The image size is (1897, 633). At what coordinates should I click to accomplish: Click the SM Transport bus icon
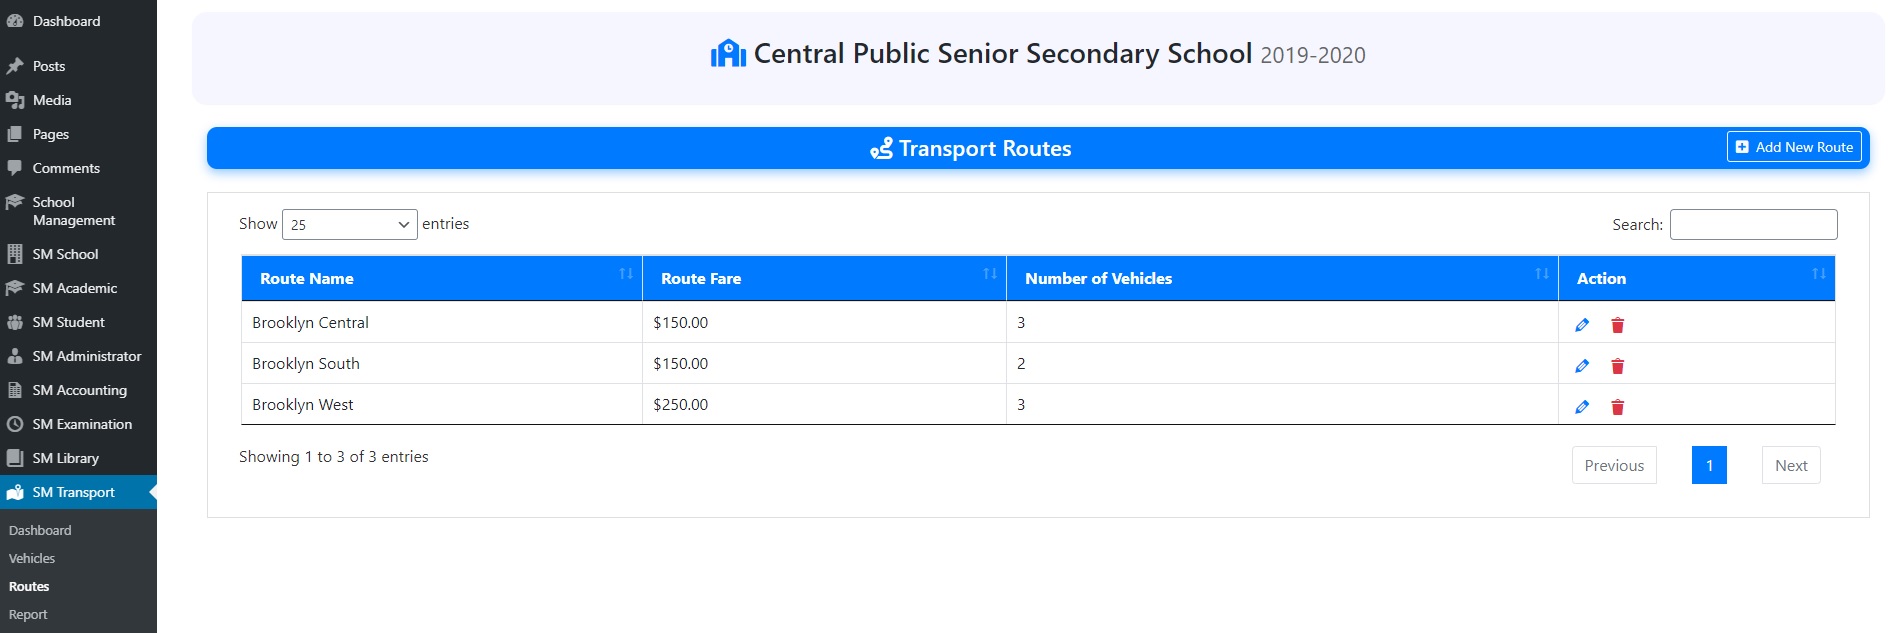pos(15,492)
